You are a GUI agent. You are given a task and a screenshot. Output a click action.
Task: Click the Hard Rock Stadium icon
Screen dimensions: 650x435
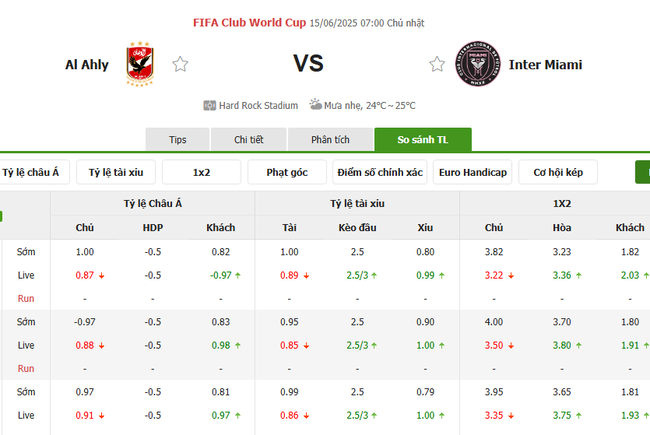tap(210, 105)
